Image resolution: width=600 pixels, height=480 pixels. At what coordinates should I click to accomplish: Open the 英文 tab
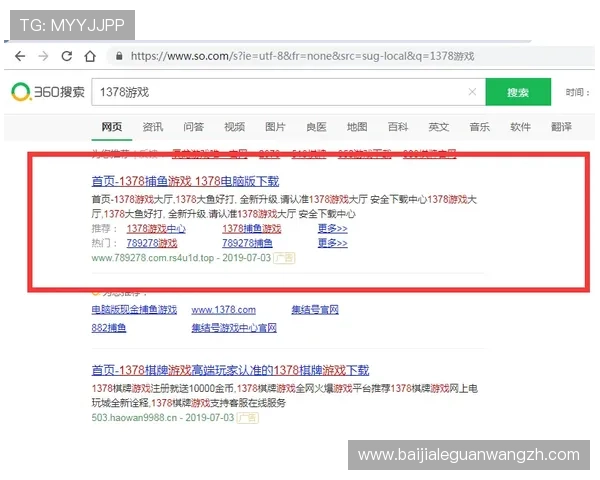click(x=439, y=127)
